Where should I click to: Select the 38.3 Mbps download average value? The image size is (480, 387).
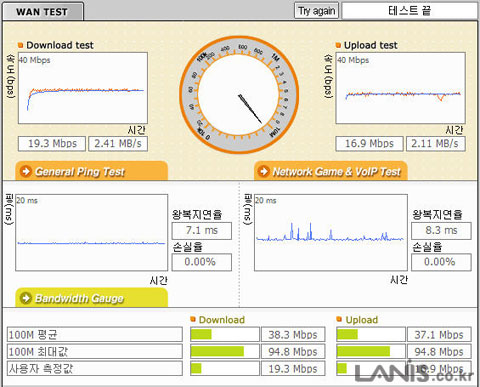tap(293, 334)
